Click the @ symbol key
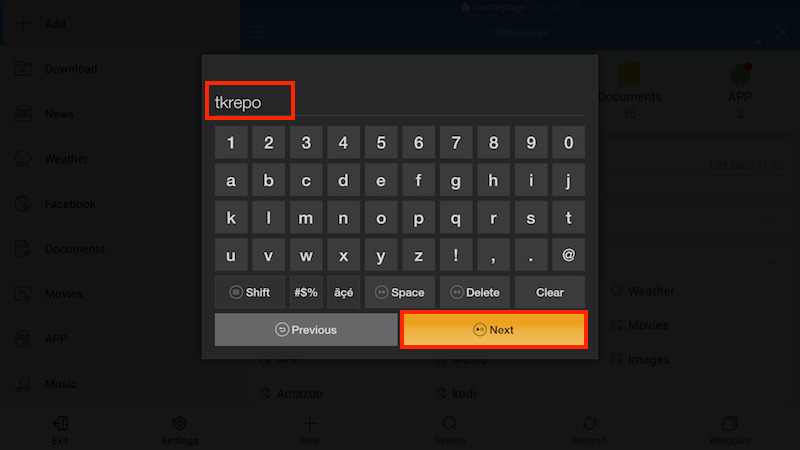This screenshot has height=450, width=800. [x=568, y=255]
